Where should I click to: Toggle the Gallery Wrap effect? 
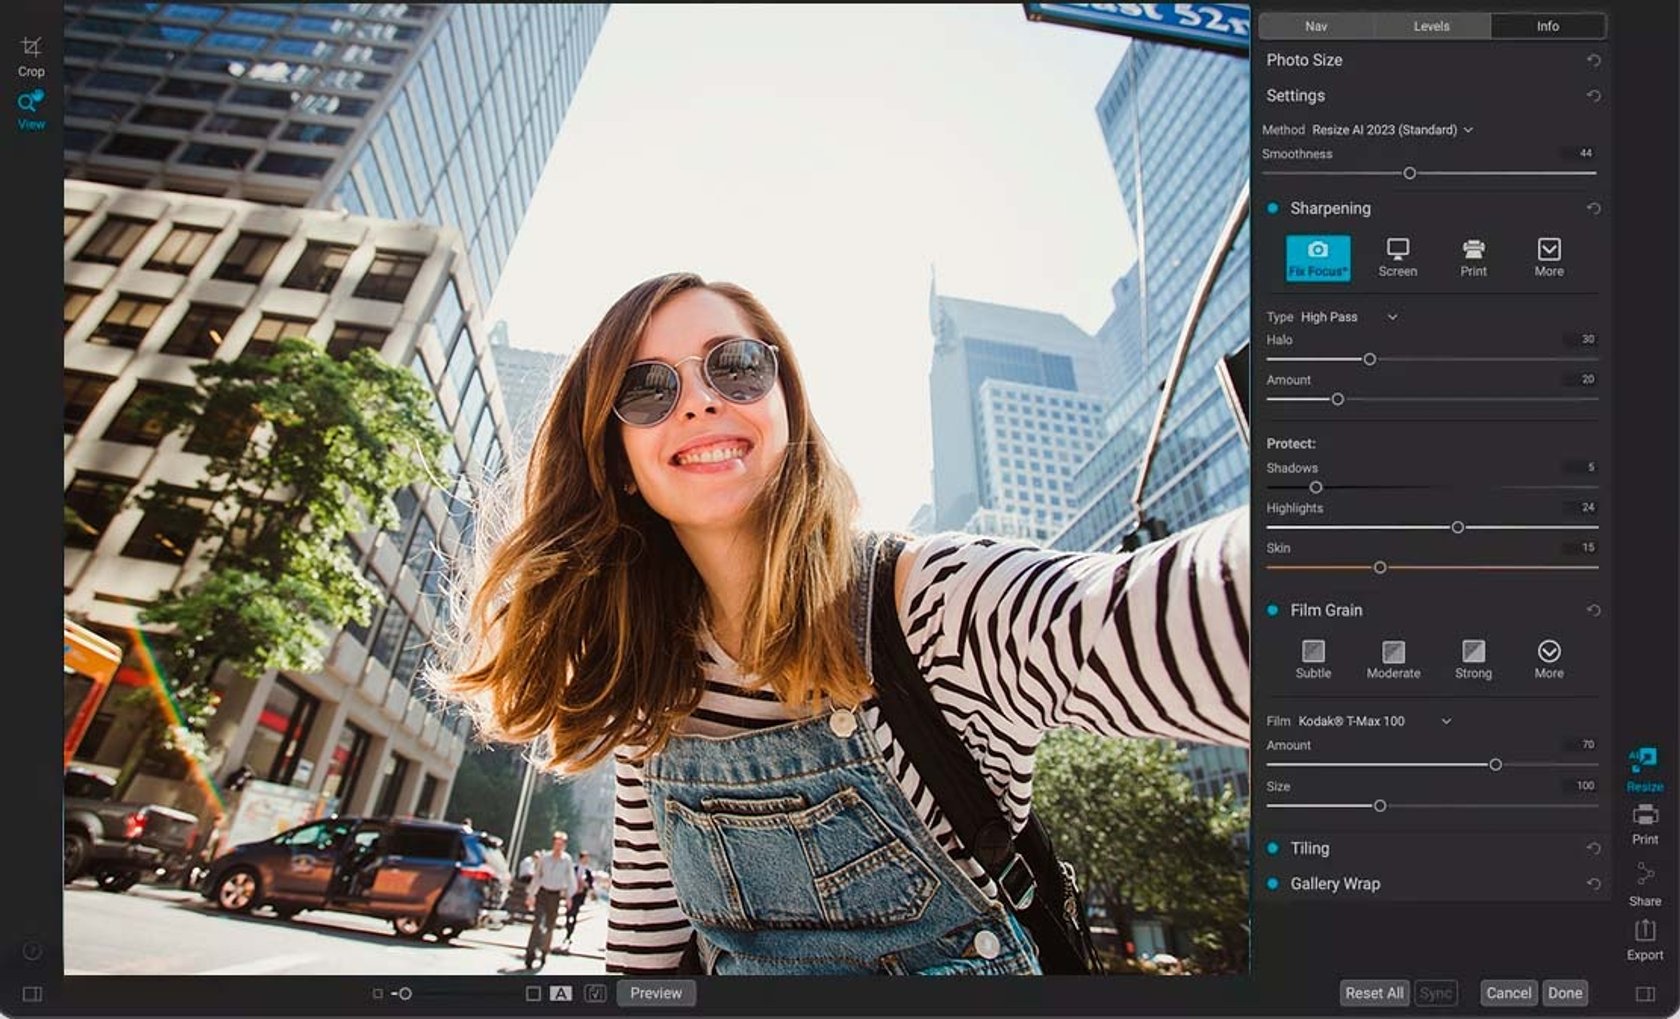click(1273, 884)
